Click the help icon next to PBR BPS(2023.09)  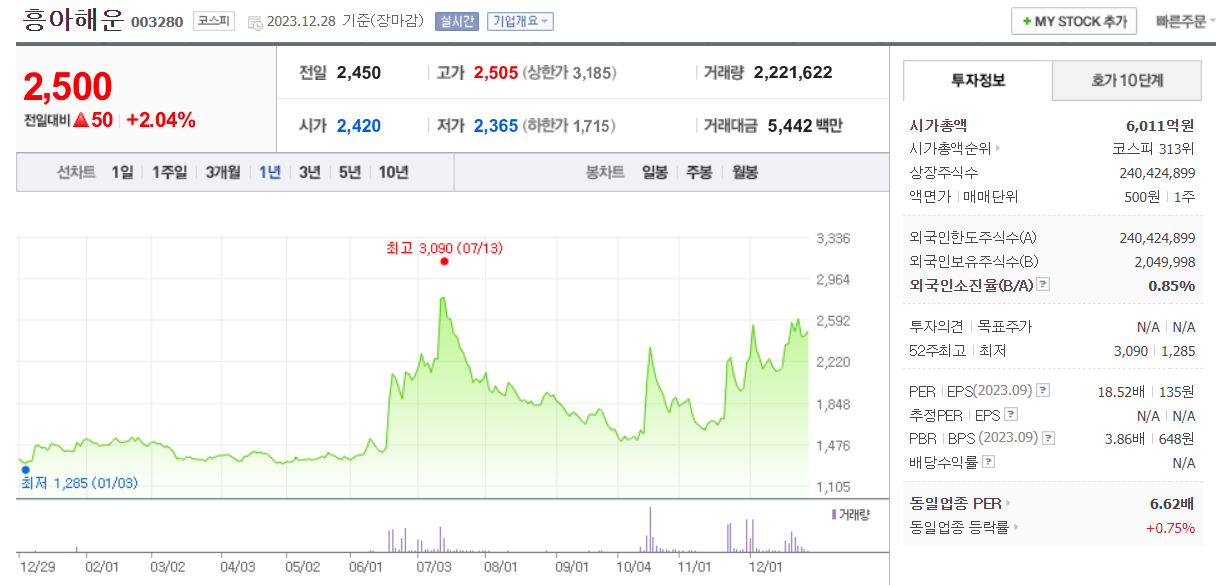click(x=1046, y=438)
